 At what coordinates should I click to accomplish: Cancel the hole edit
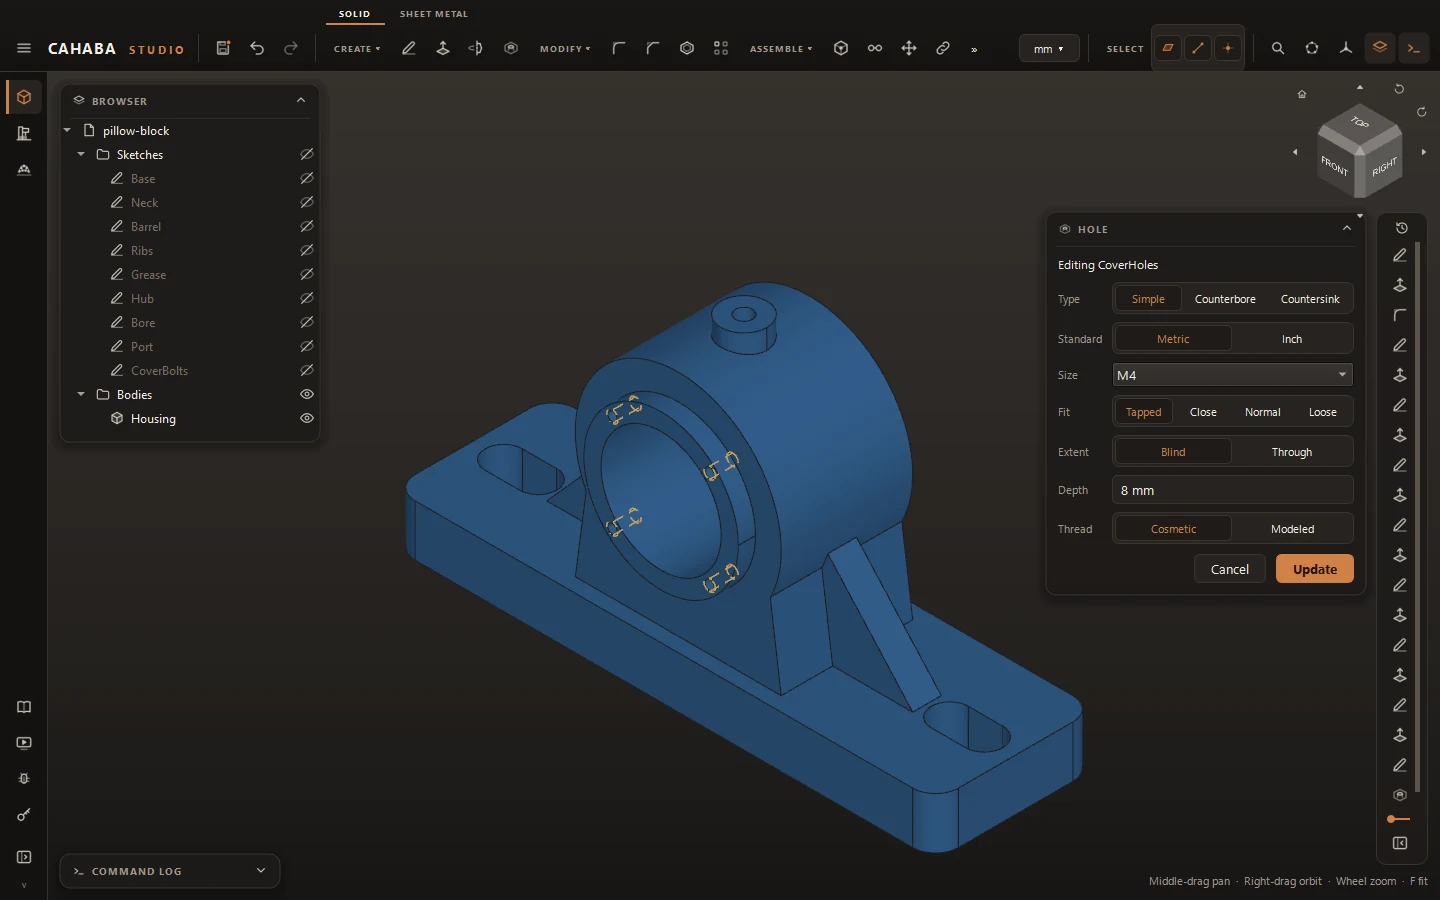(1230, 569)
